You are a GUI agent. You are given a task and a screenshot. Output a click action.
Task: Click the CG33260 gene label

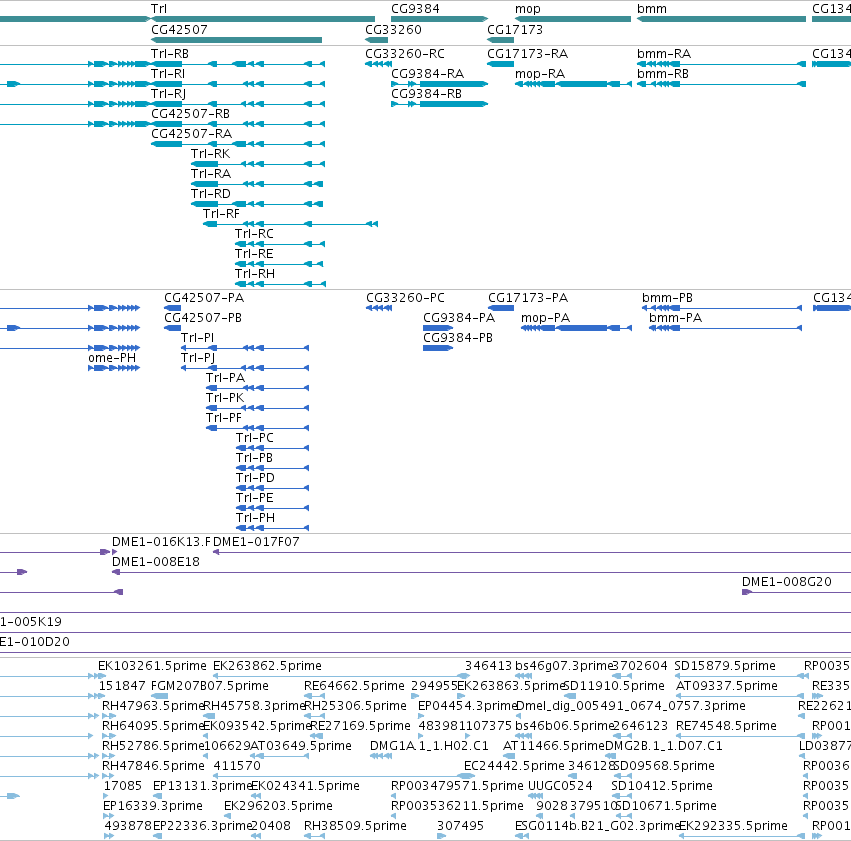393,29
